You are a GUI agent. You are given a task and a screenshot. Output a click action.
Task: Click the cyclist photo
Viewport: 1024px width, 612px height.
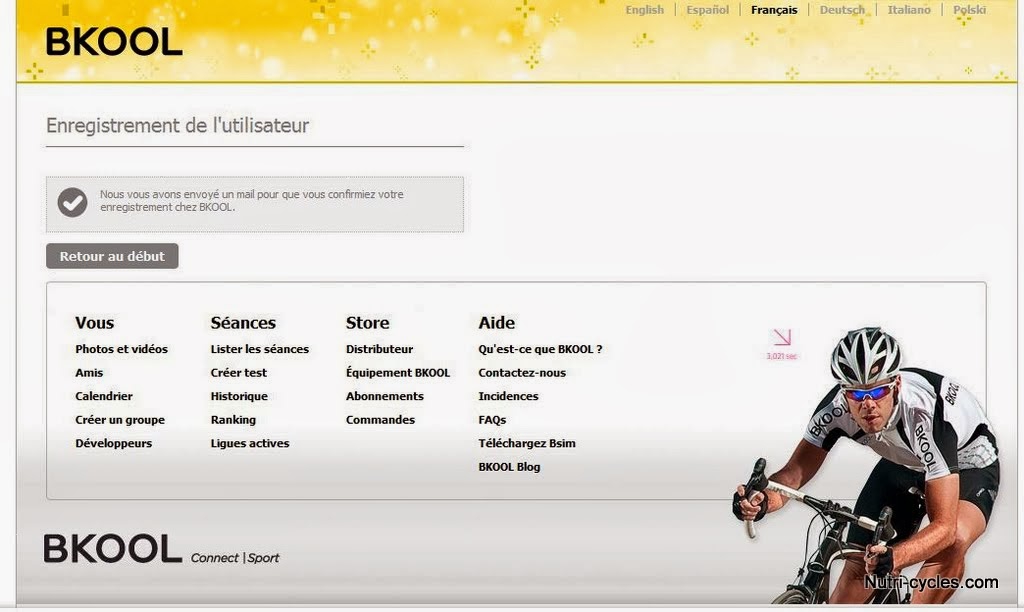point(867,464)
